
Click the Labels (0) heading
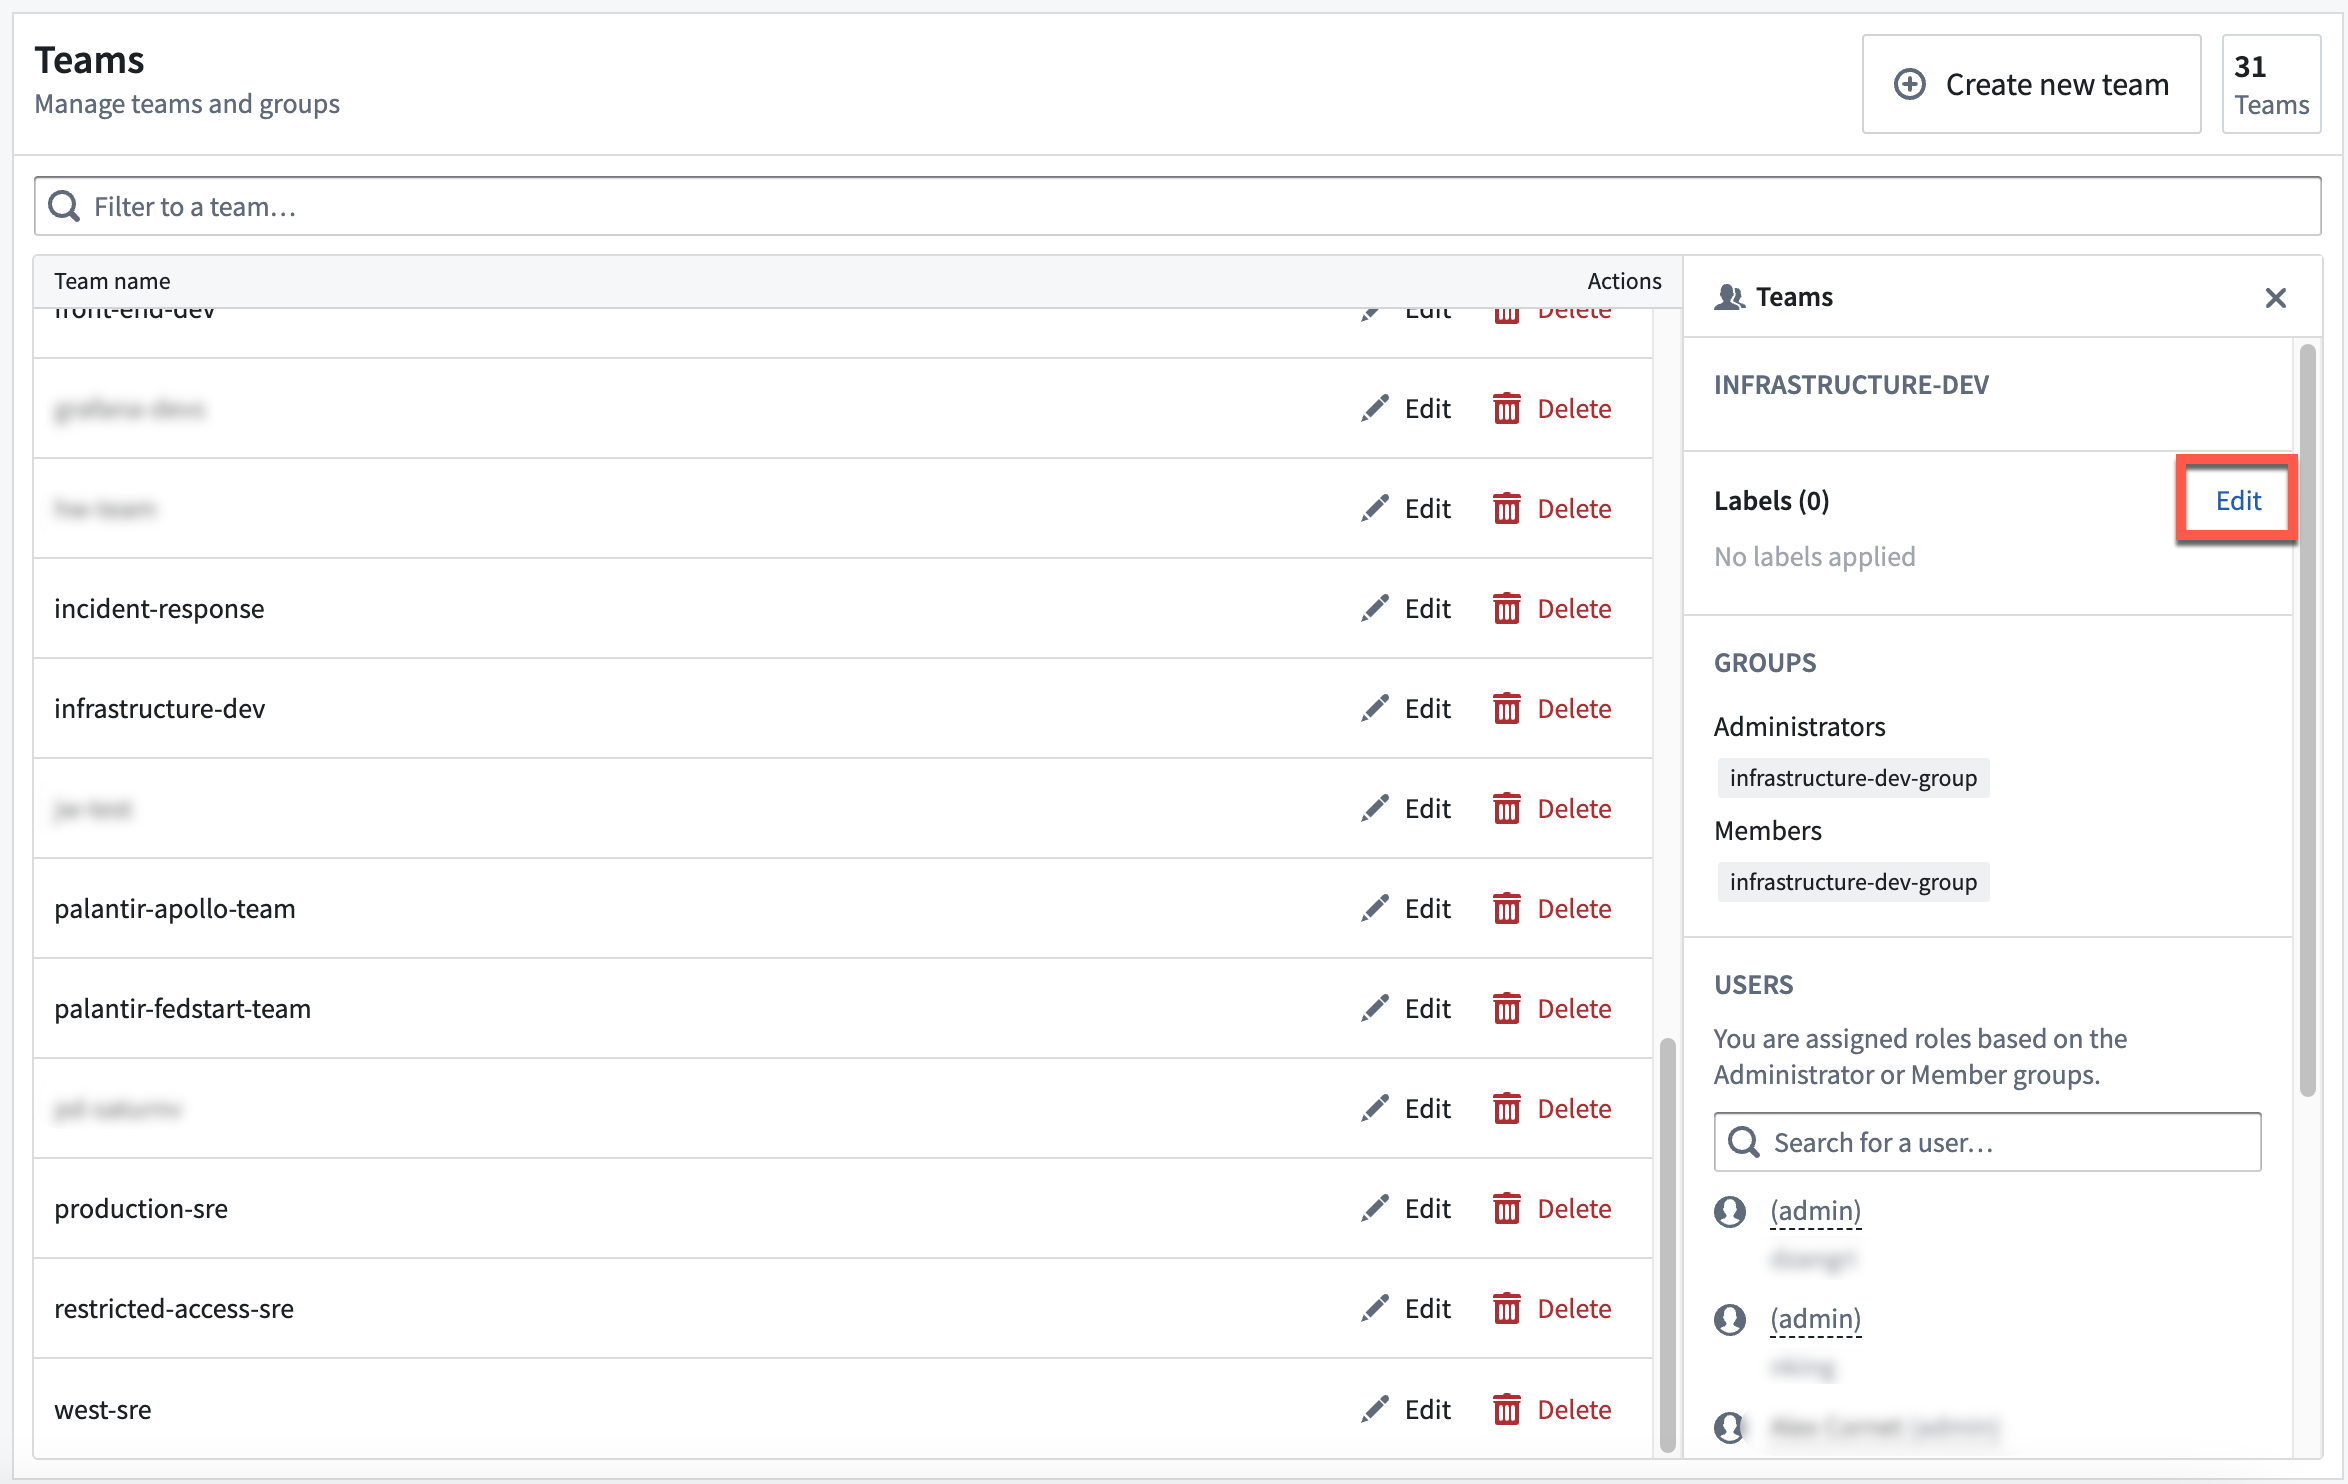click(x=1771, y=500)
